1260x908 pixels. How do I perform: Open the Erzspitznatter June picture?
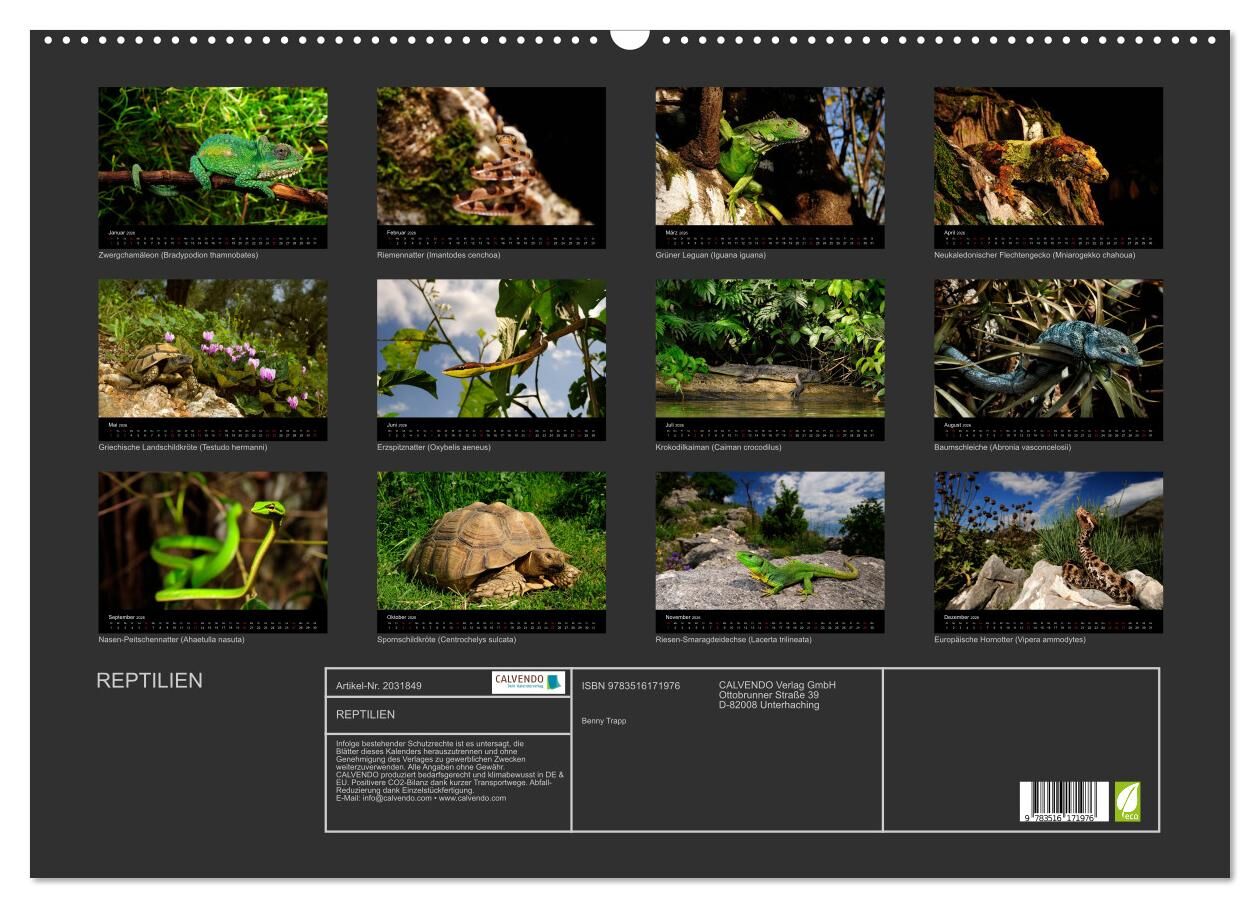491,349
